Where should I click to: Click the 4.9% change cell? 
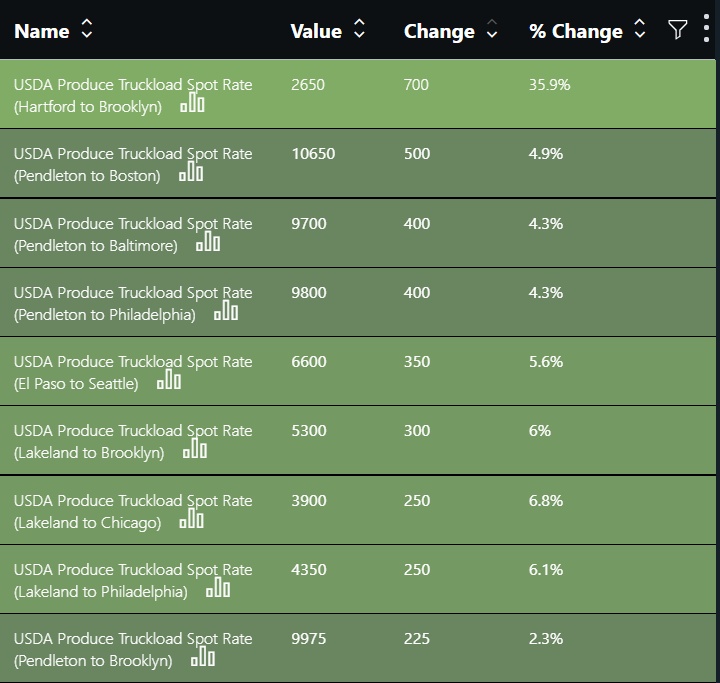pyautogui.click(x=546, y=153)
